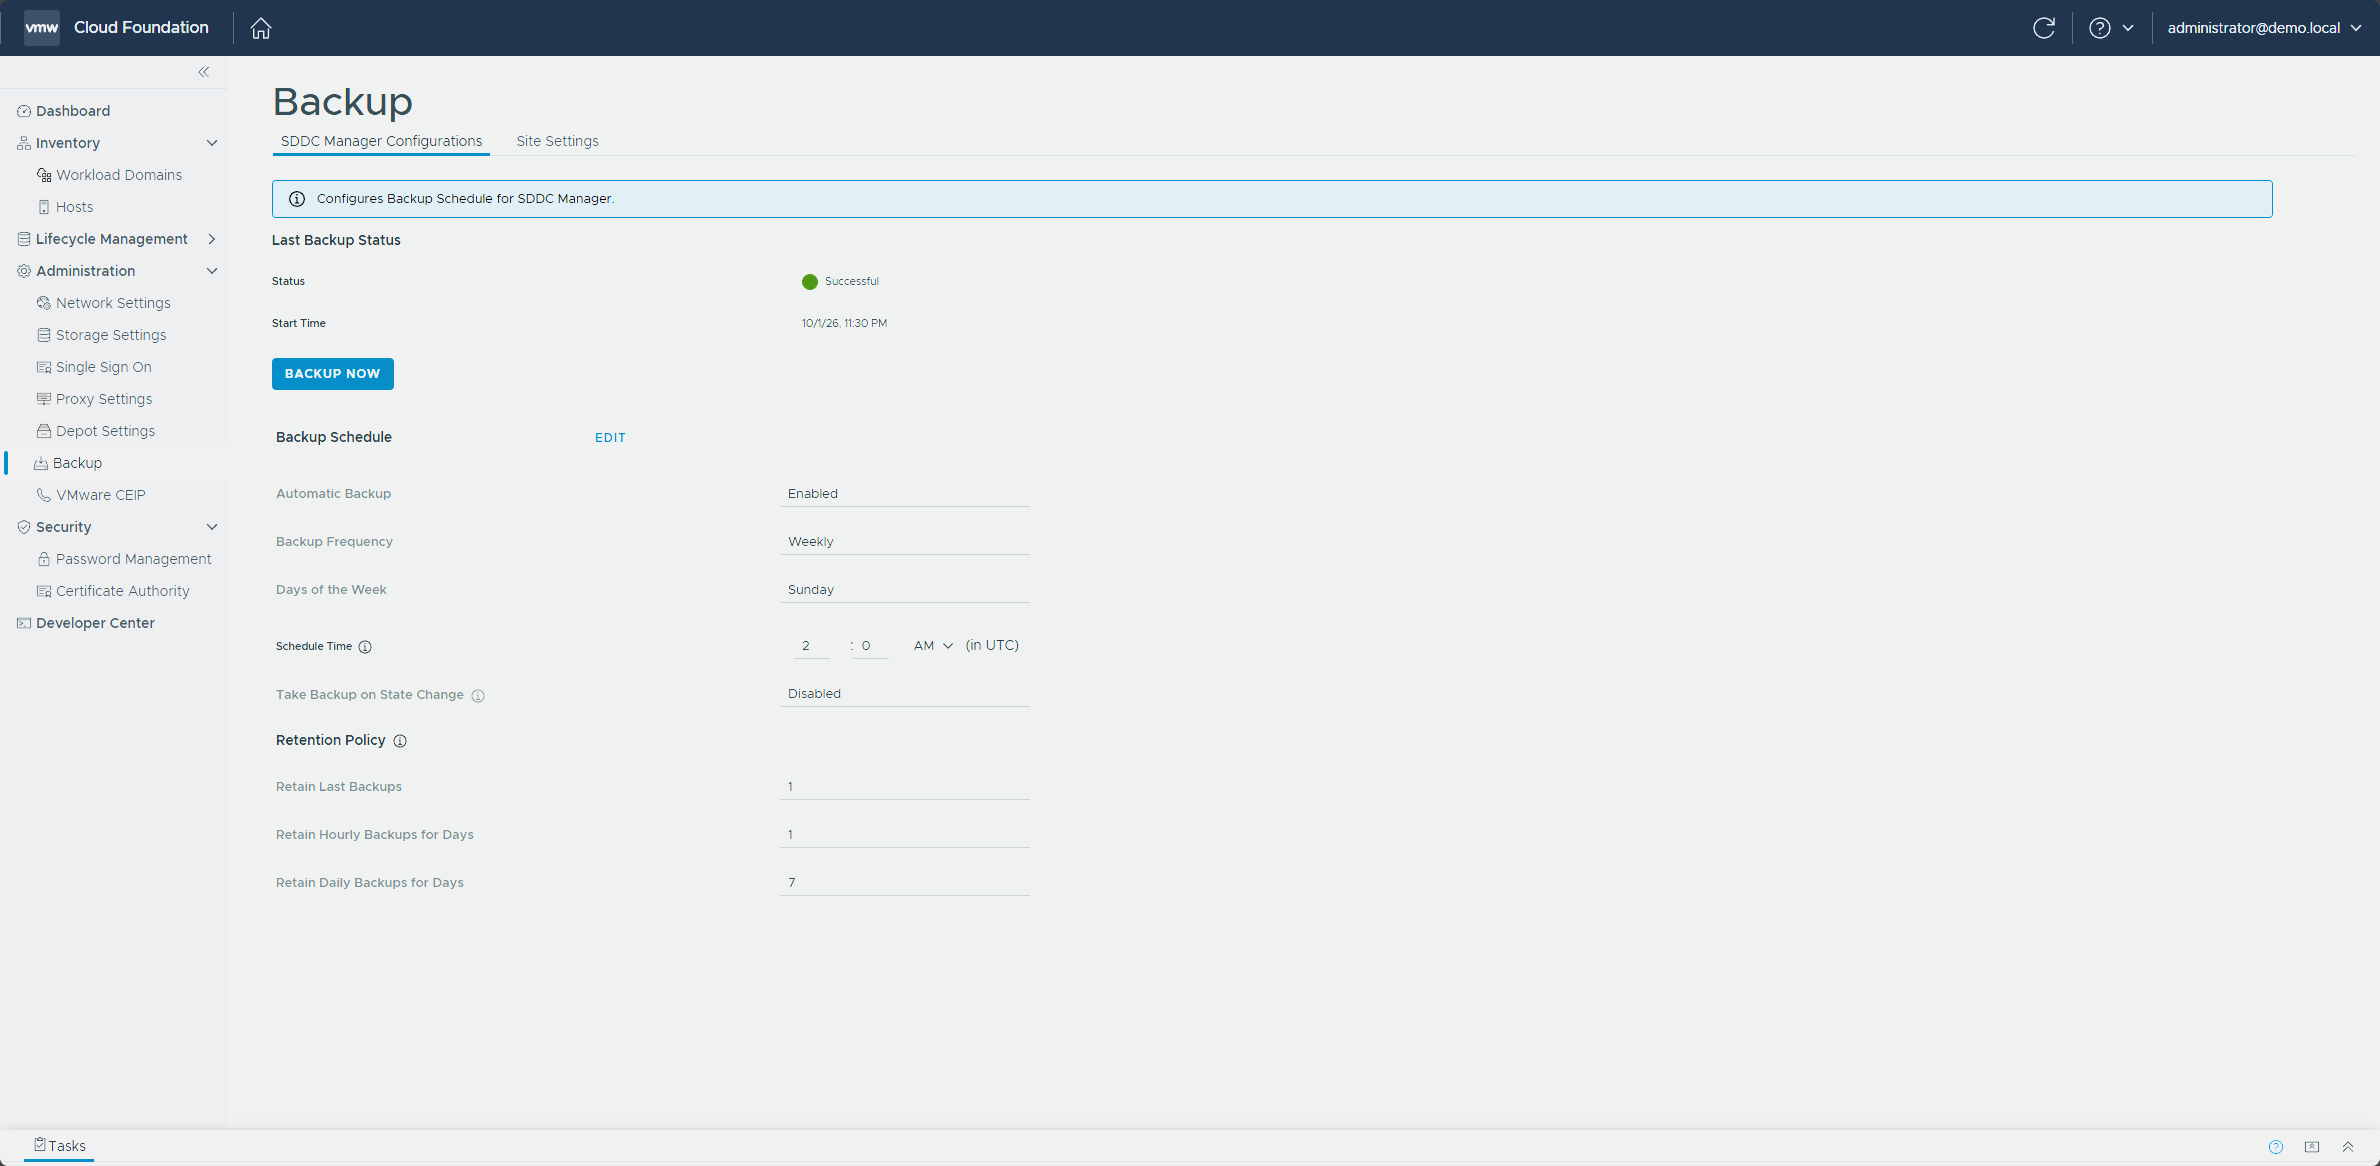2380x1166 pixels.
Task: Click the BACKUP NOW button
Action: click(x=333, y=374)
